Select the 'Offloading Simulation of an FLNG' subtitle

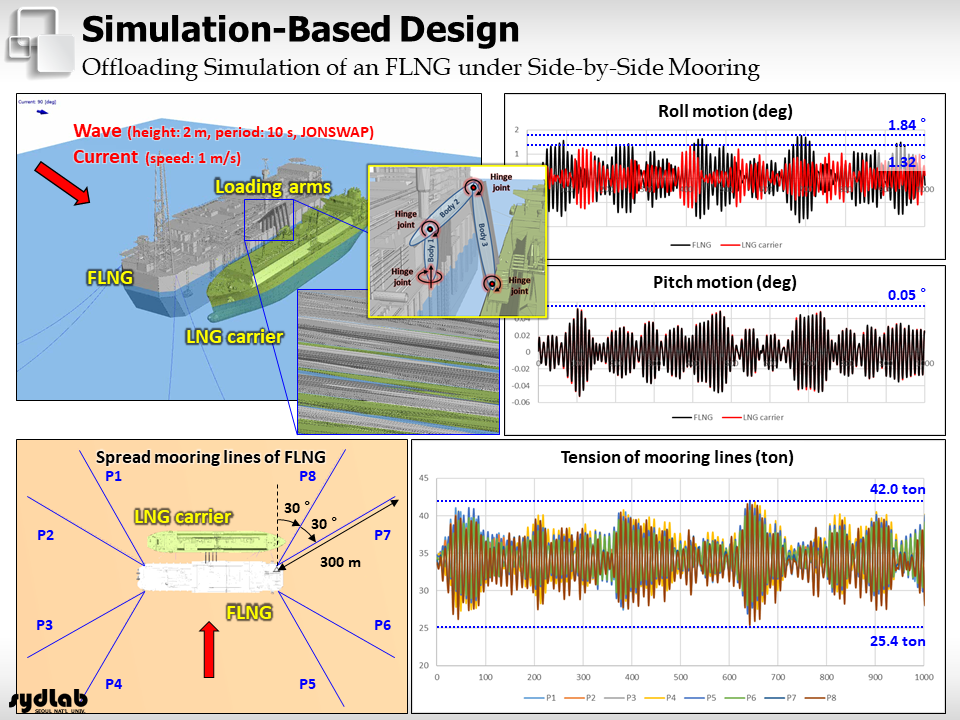pyautogui.click(x=421, y=67)
